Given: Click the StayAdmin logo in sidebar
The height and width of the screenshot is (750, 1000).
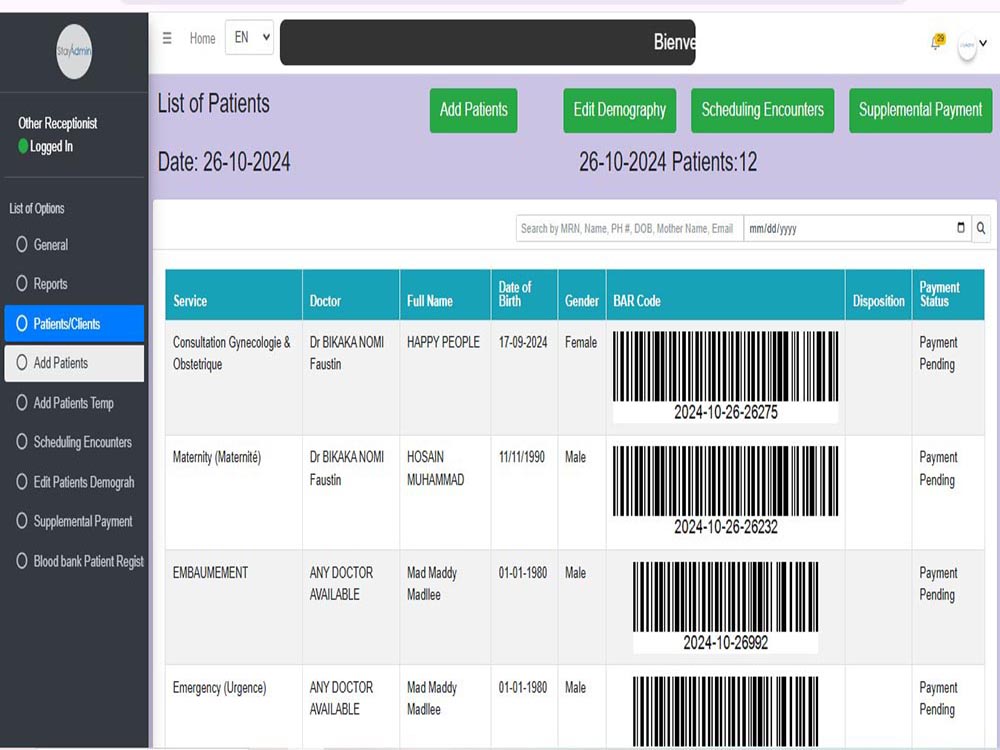Looking at the screenshot, I should [74, 51].
